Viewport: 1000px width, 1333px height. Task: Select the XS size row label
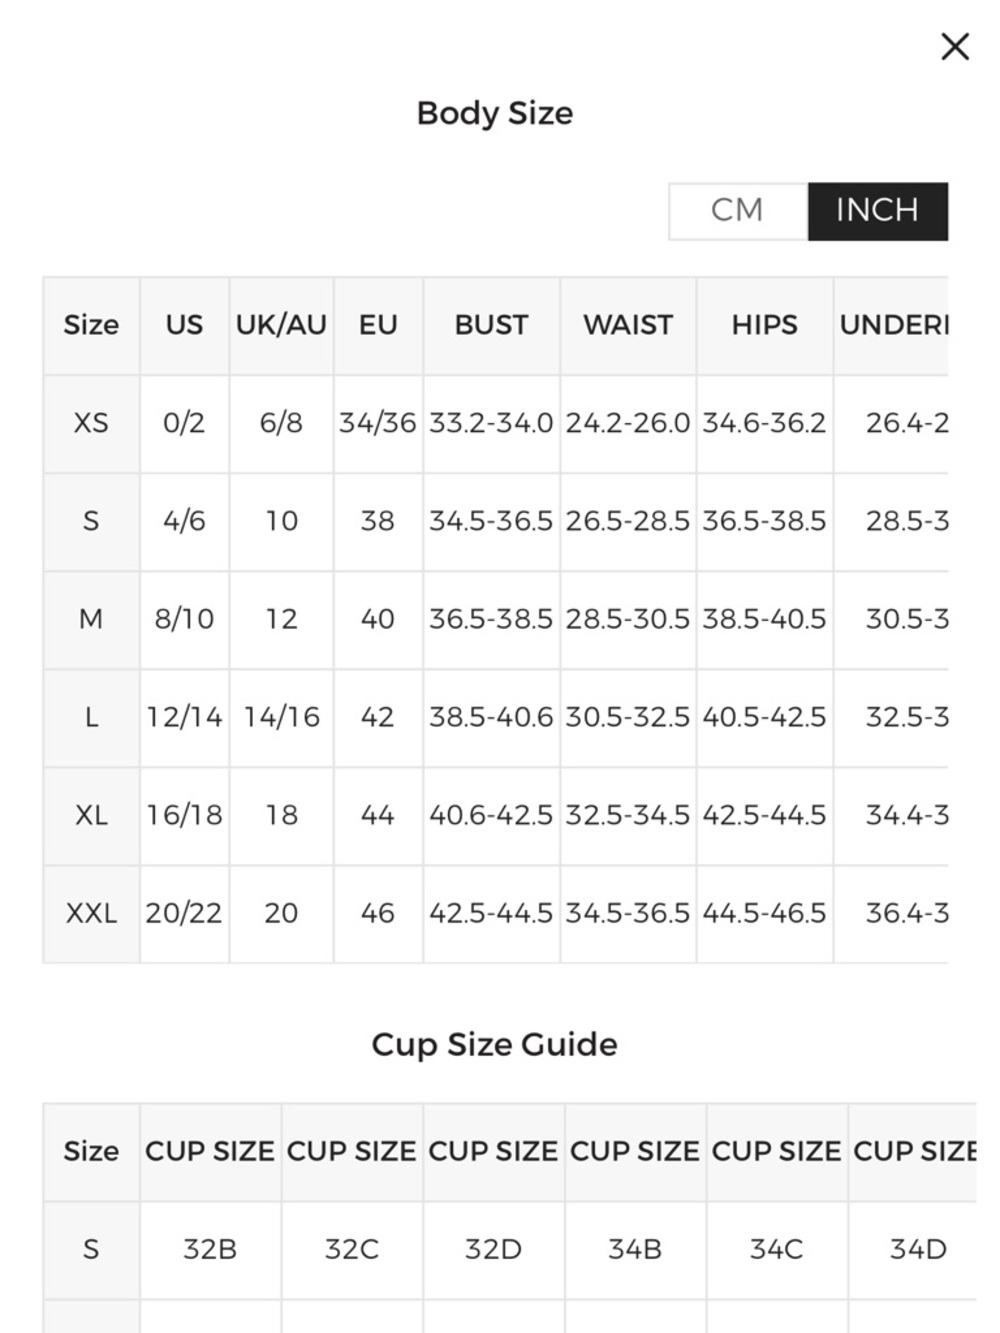coord(91,423)
